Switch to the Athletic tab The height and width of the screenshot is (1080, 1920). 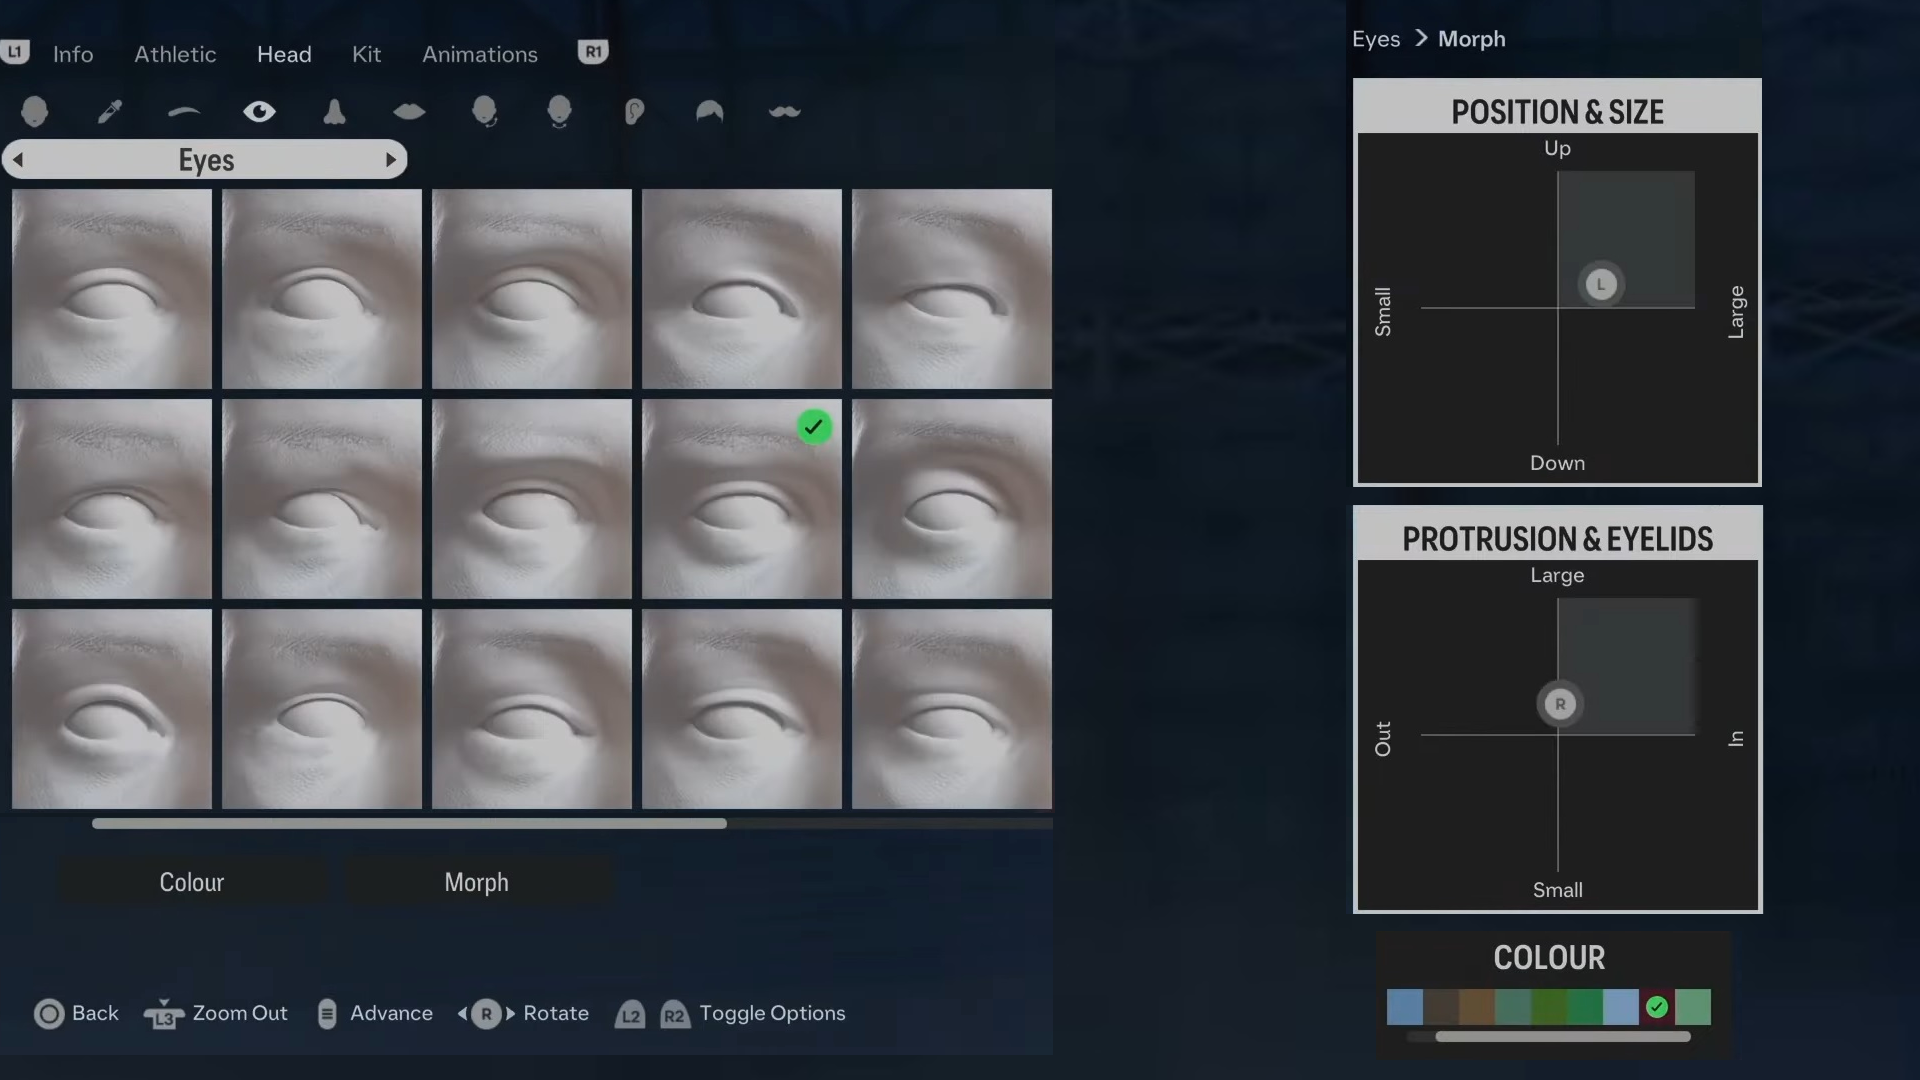coord(174,53)
